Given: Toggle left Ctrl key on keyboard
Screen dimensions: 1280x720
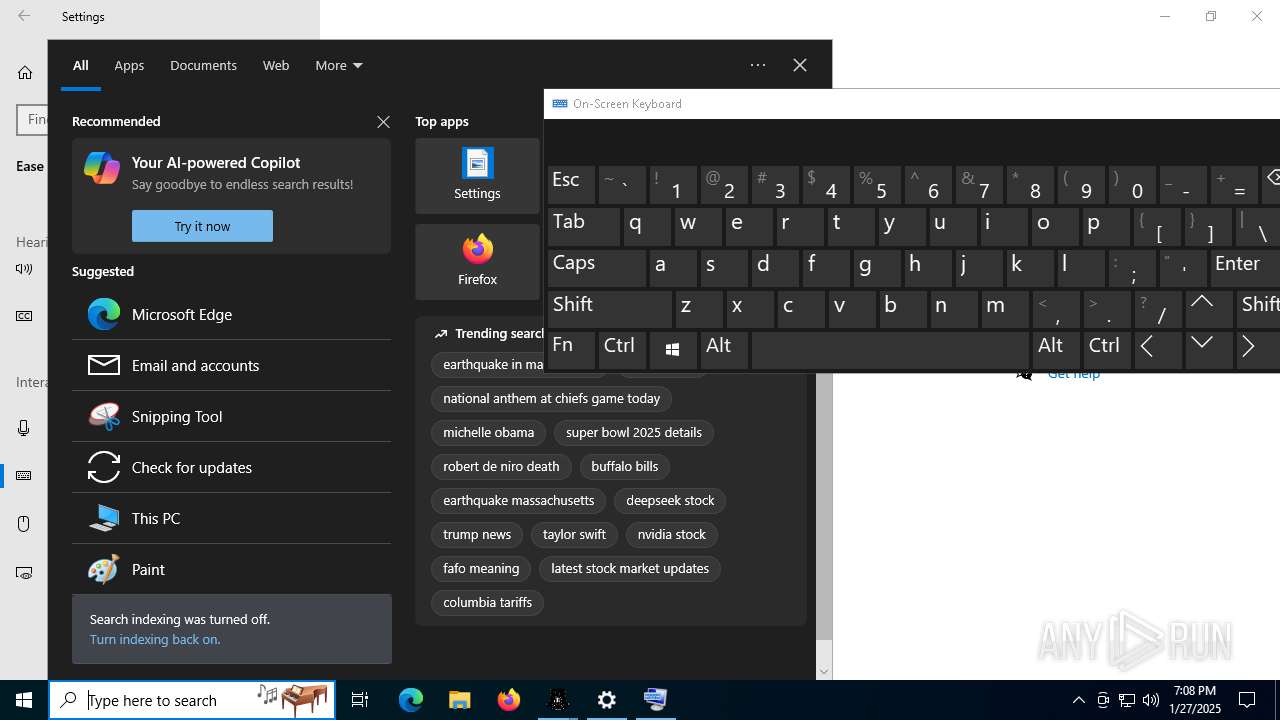Looking at the screenshot, I should pos(622,350).
